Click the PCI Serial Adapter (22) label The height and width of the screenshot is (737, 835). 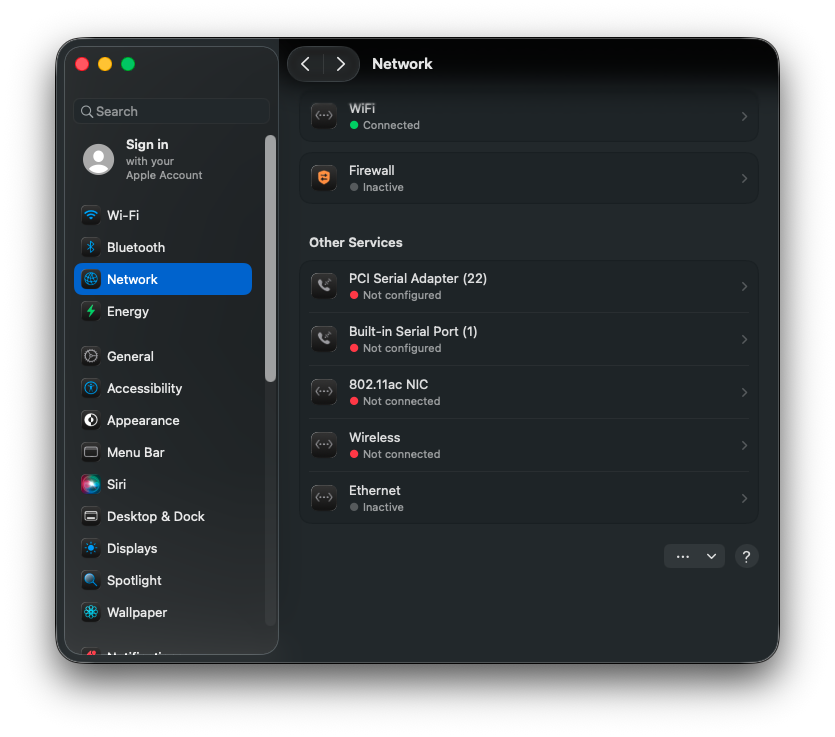(418, 279)
